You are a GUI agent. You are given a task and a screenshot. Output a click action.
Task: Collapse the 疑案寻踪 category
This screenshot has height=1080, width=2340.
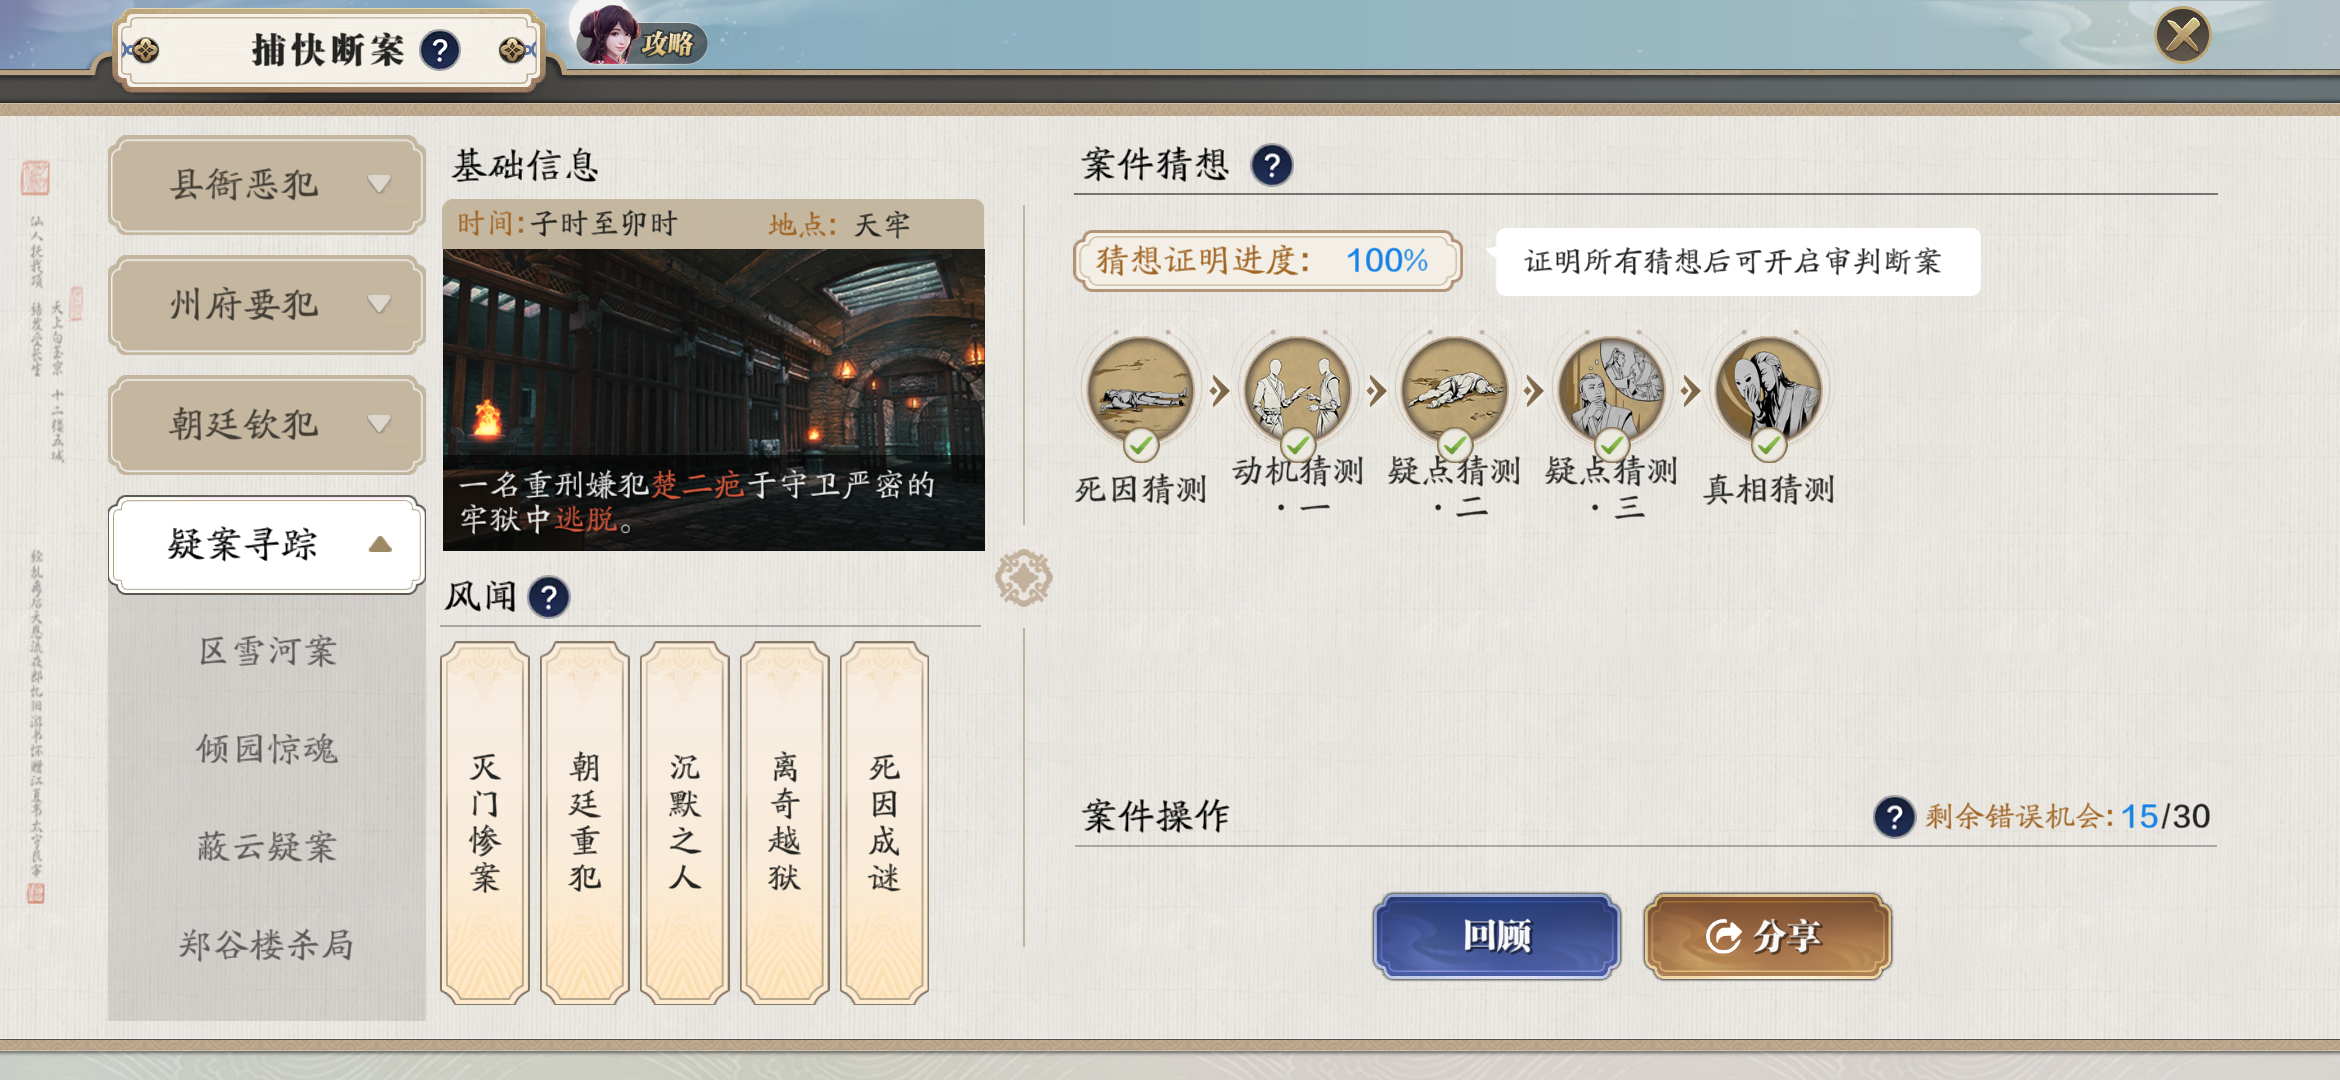(267, 545)
